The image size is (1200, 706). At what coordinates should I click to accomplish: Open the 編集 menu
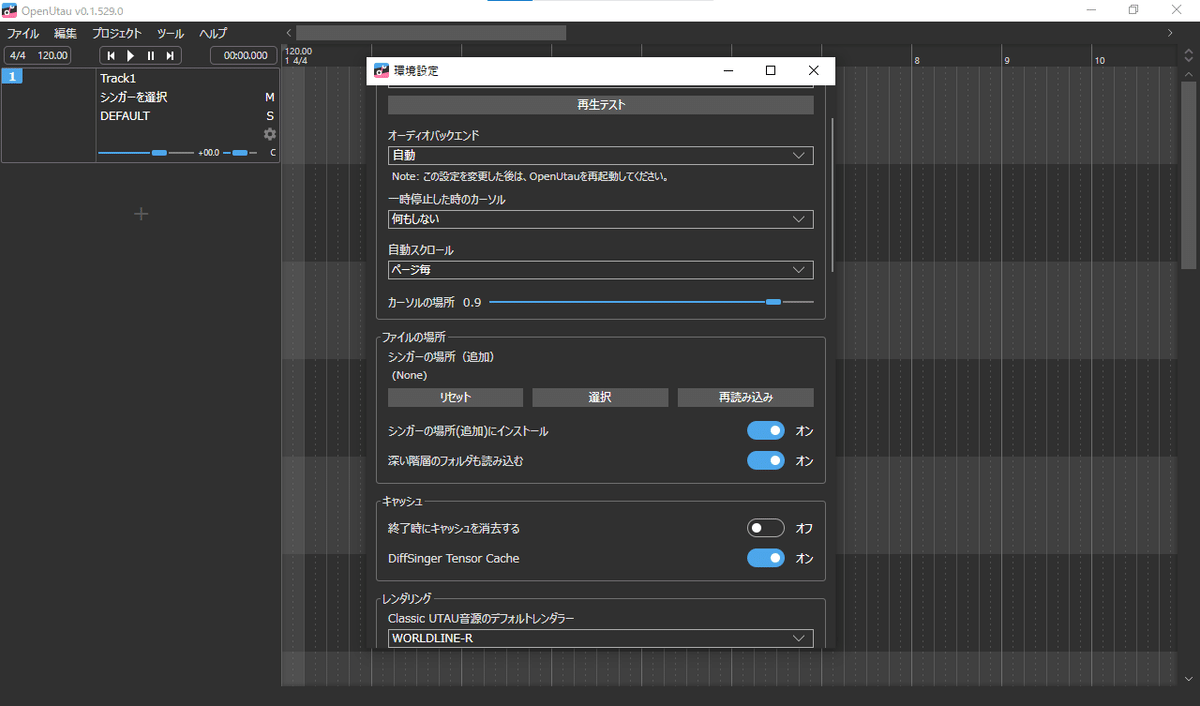(65, 33)
